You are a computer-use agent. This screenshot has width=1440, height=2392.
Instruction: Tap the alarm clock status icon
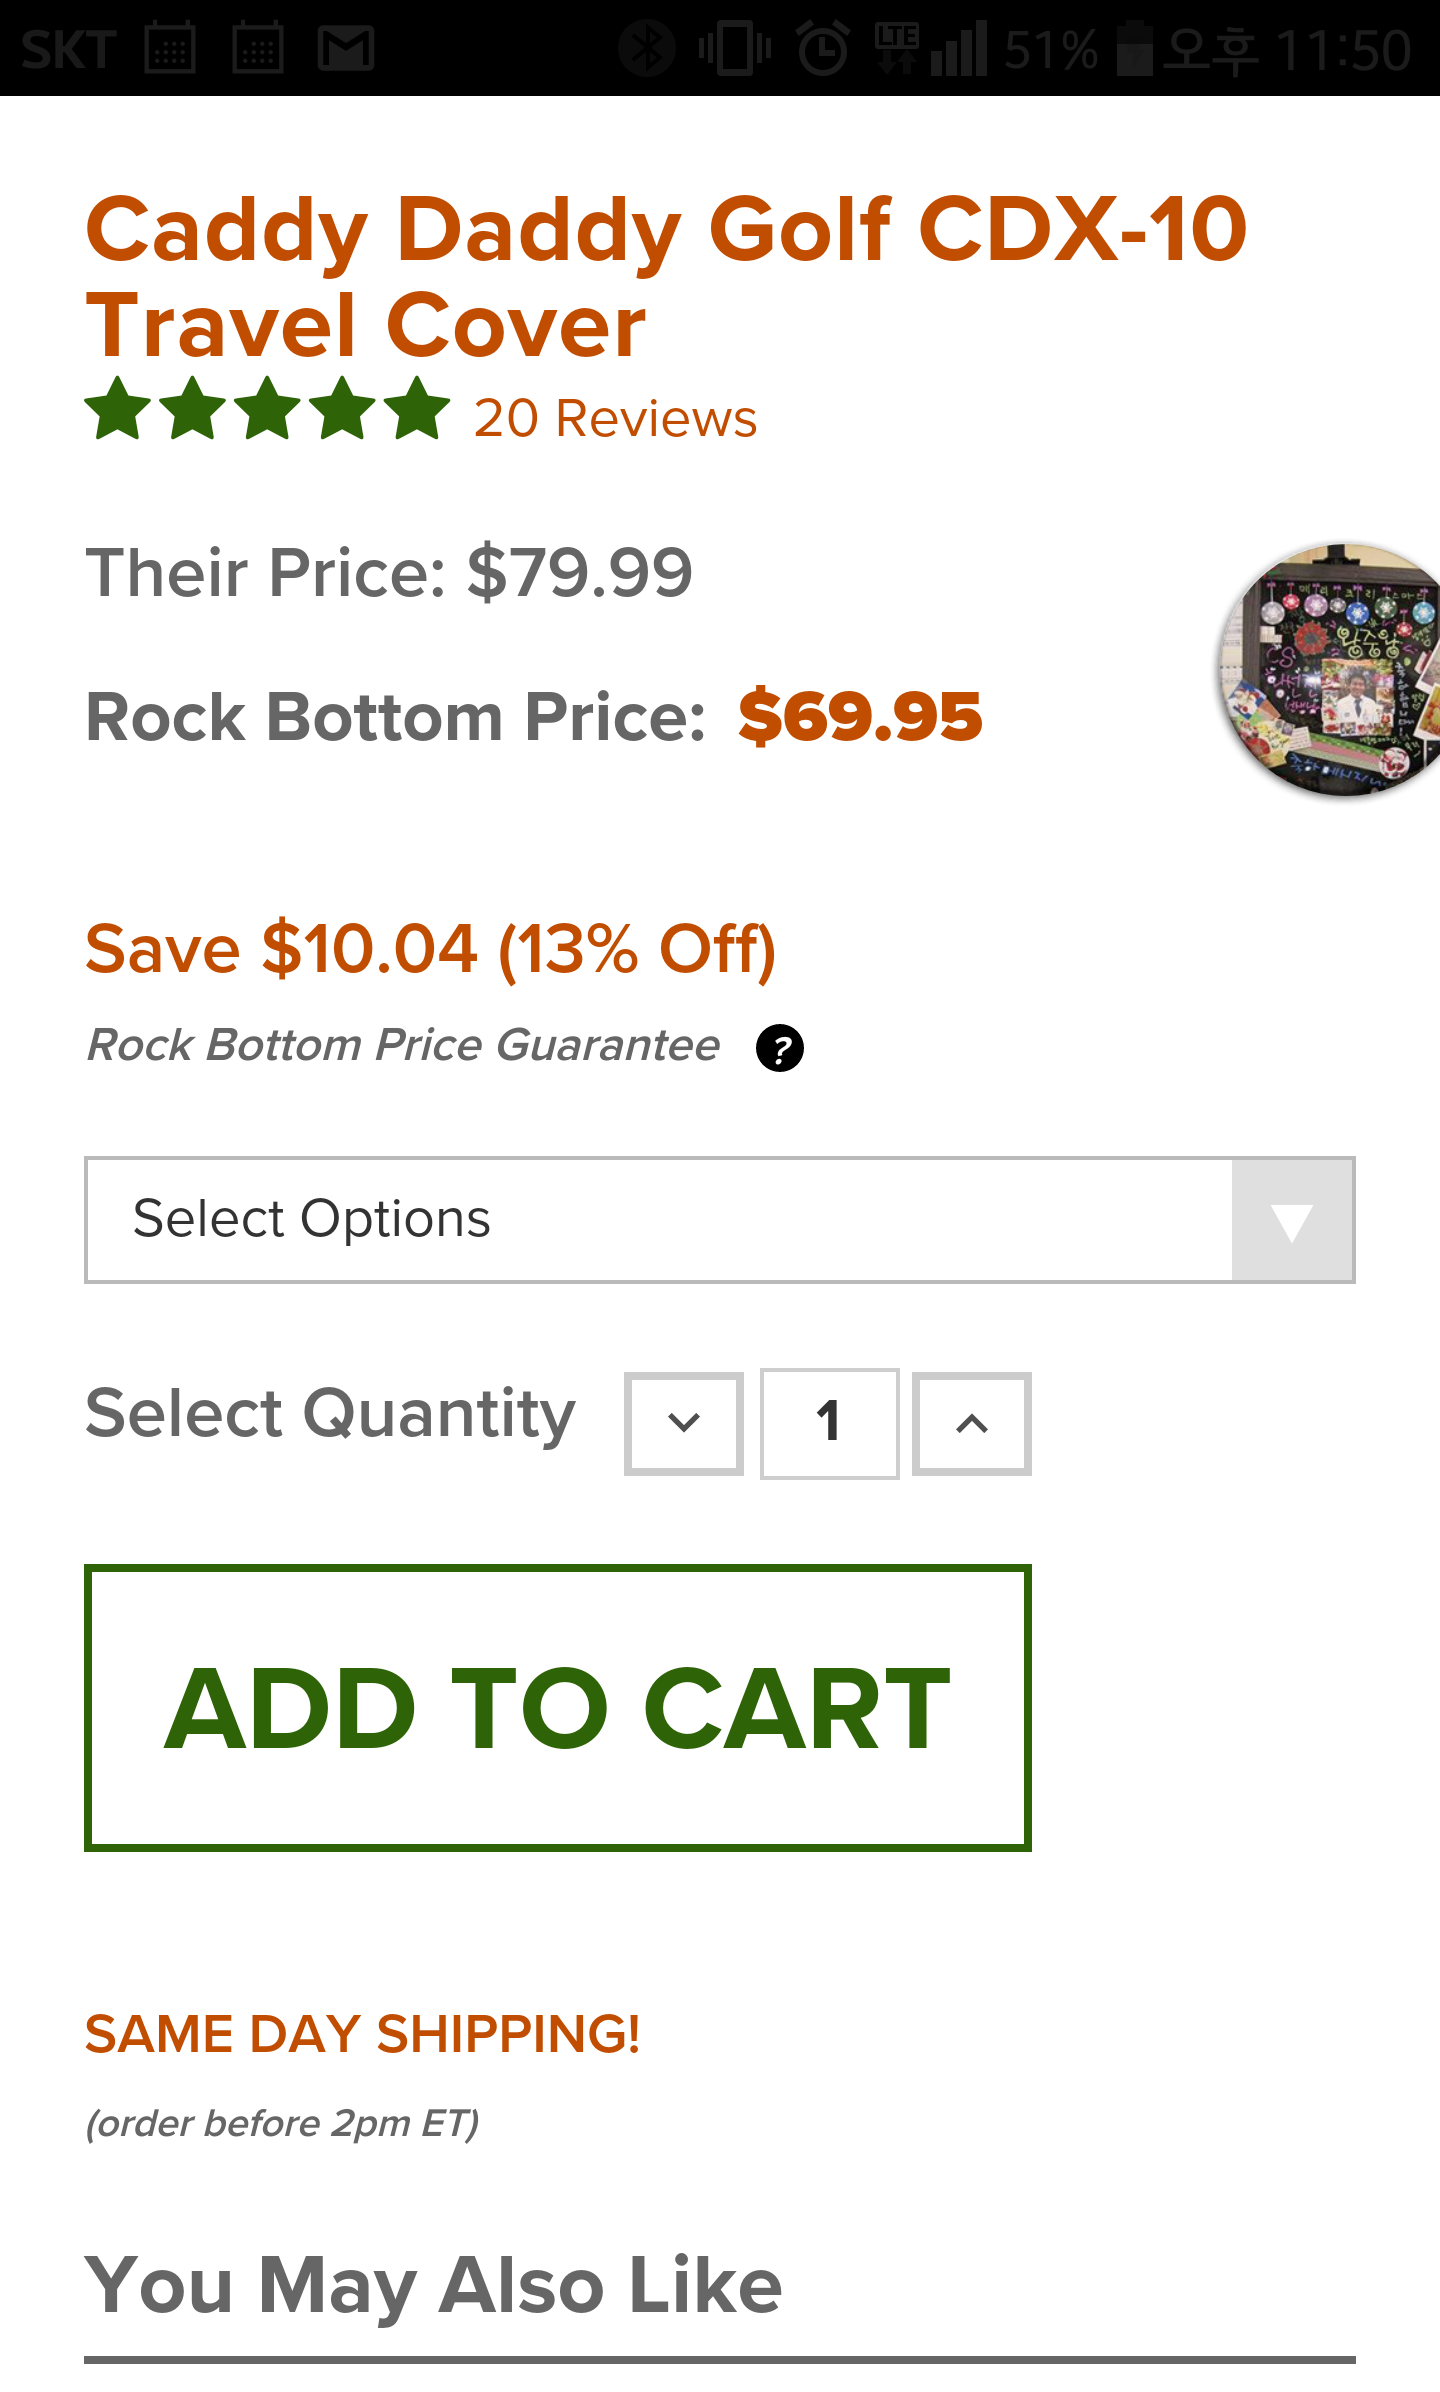tap(823, 48)
